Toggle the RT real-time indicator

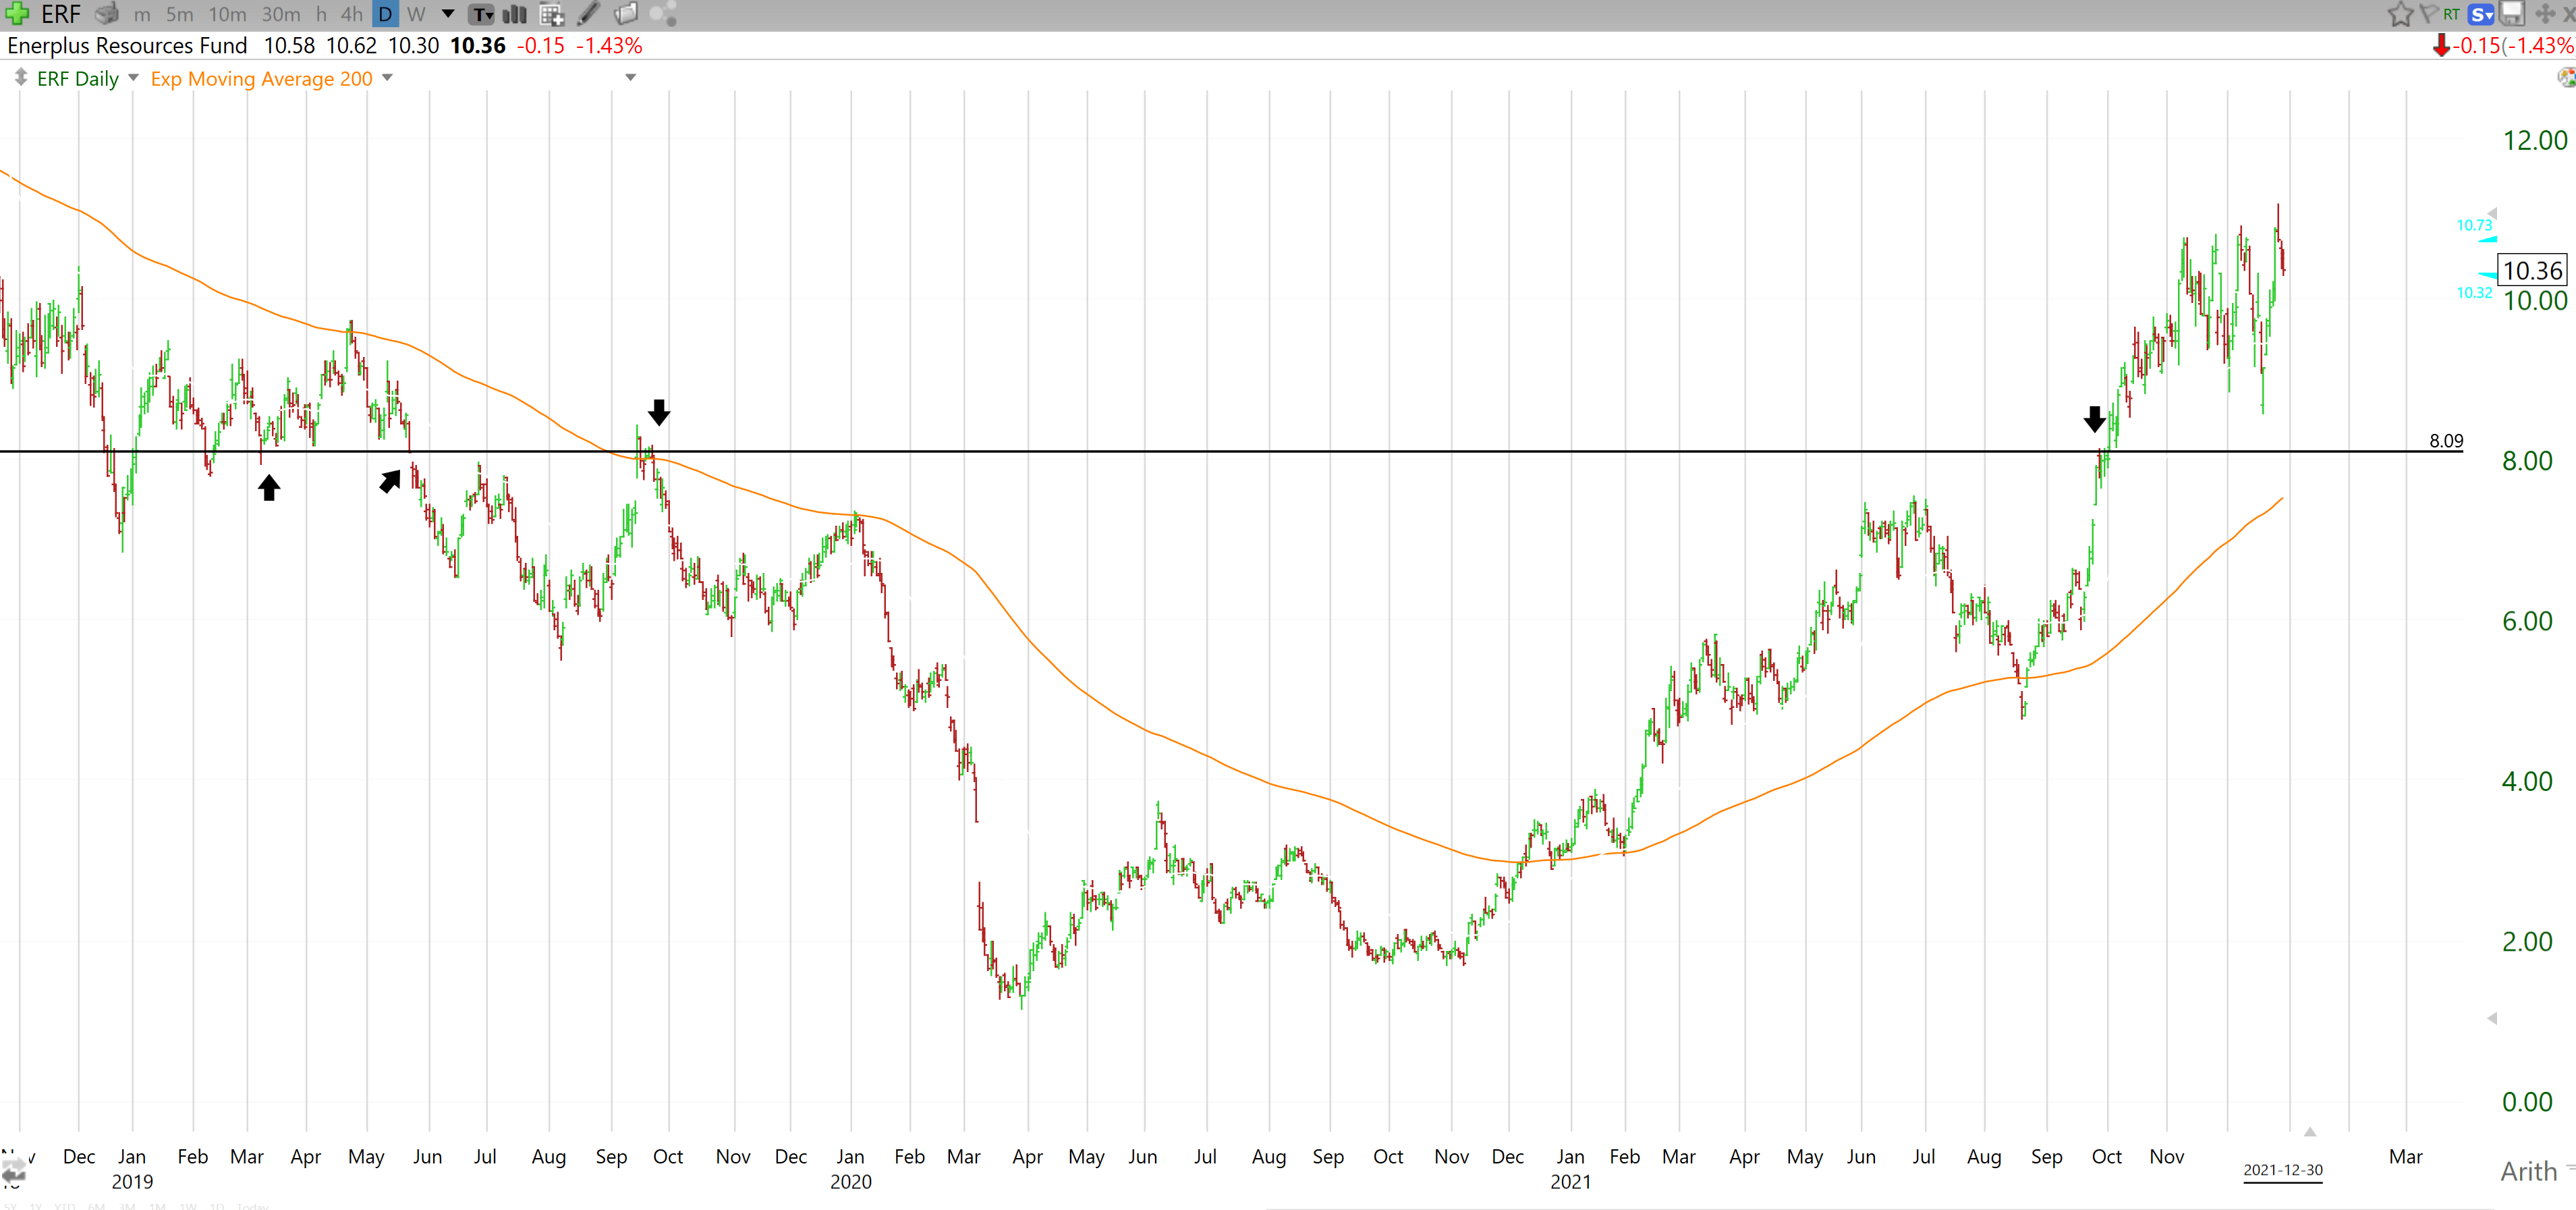[x=2451, y=14]
